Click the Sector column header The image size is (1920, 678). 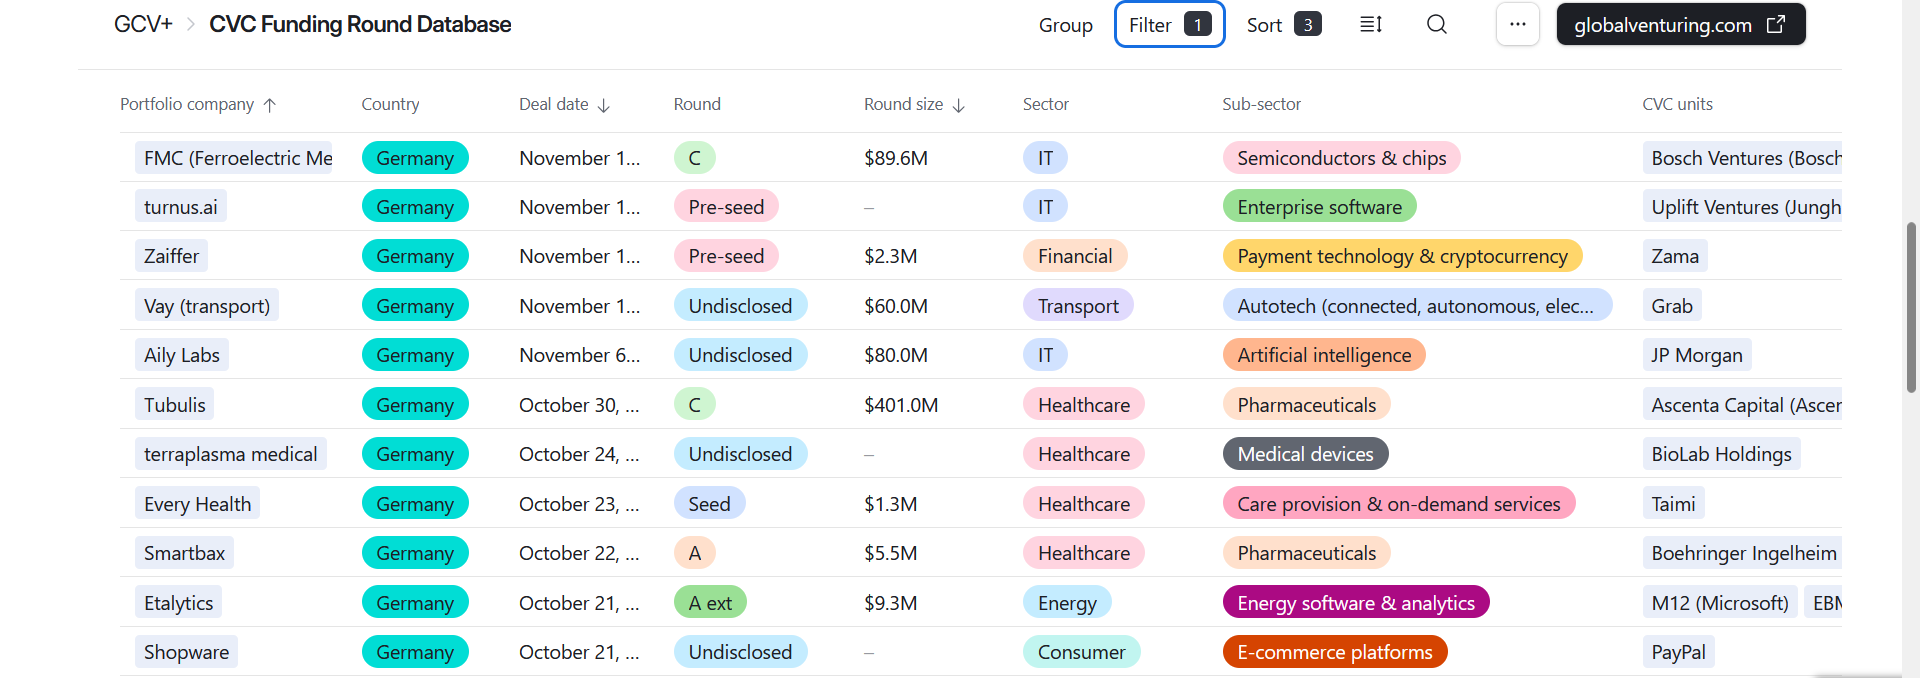click(1045, 105)
